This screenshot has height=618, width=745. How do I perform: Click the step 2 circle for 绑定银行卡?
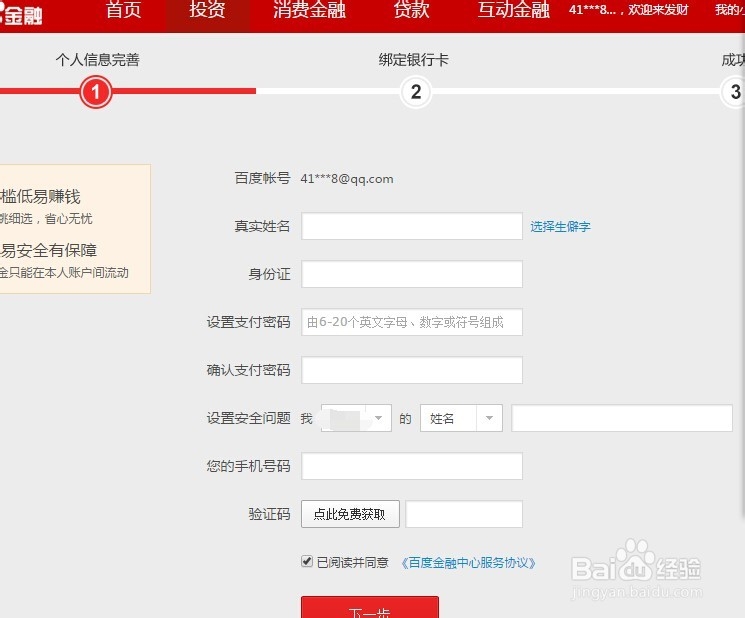(416, 92)
